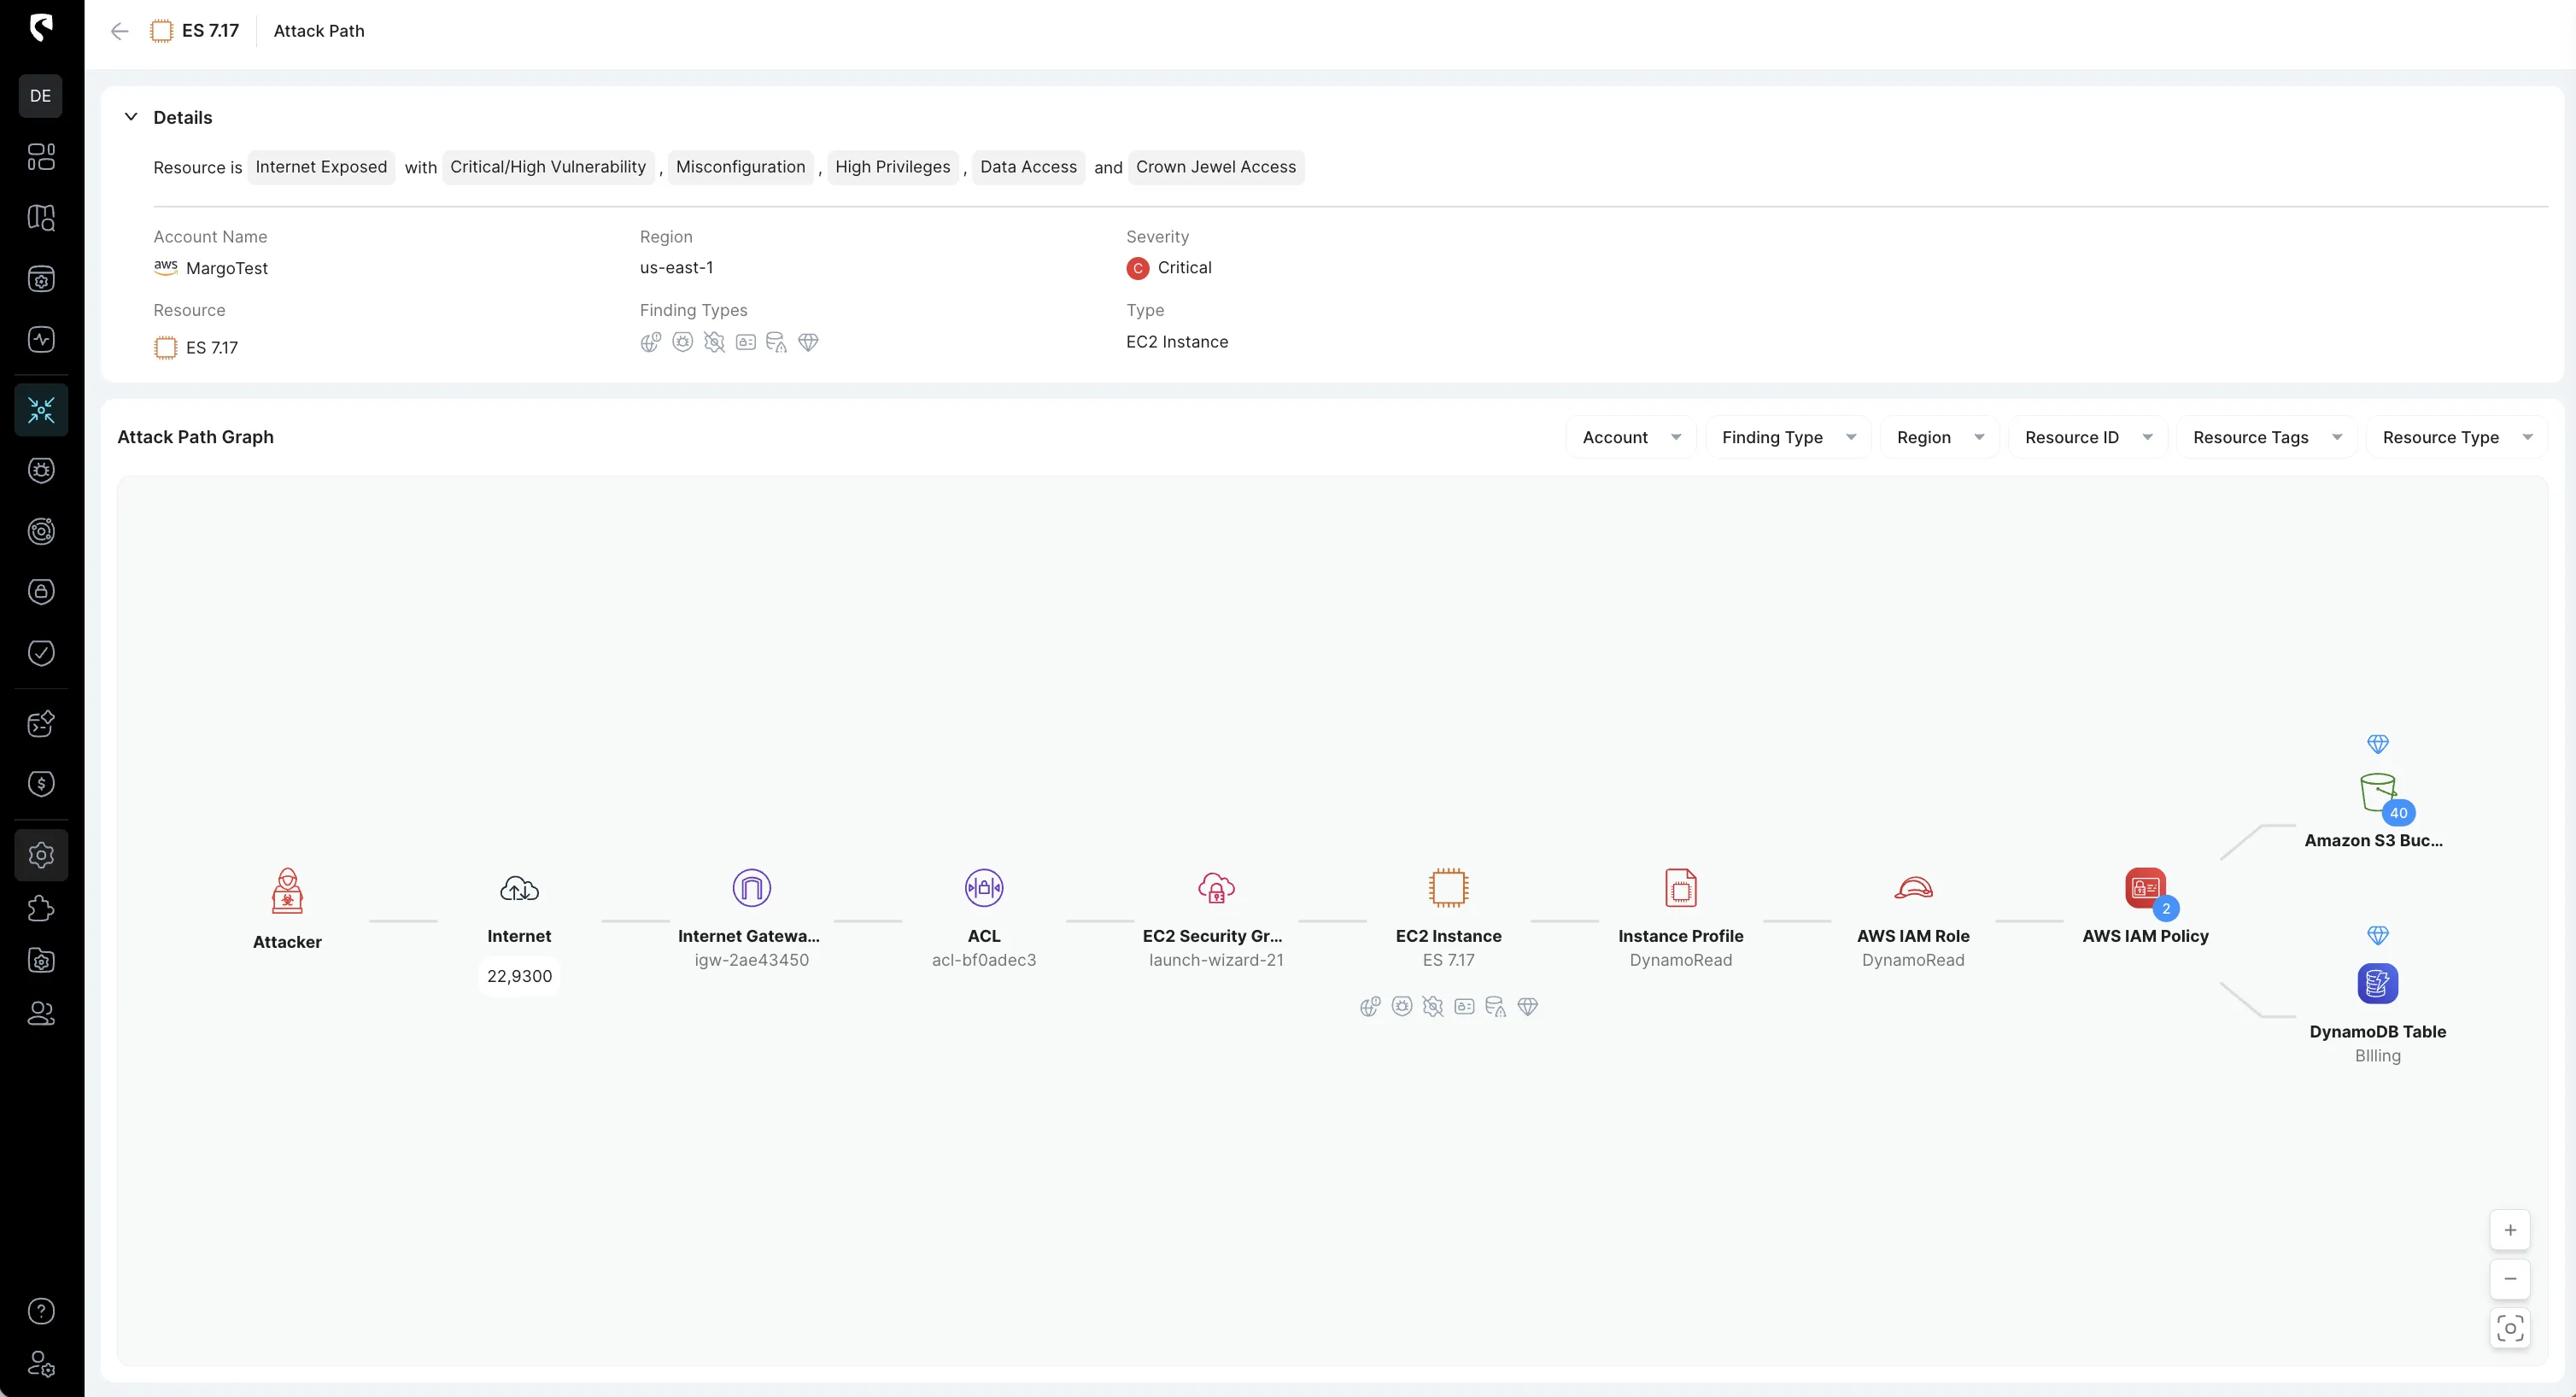Open the Resource ID filter dropdown
Viewport: 2576px width, 1397px height.
pos(2087,438)
